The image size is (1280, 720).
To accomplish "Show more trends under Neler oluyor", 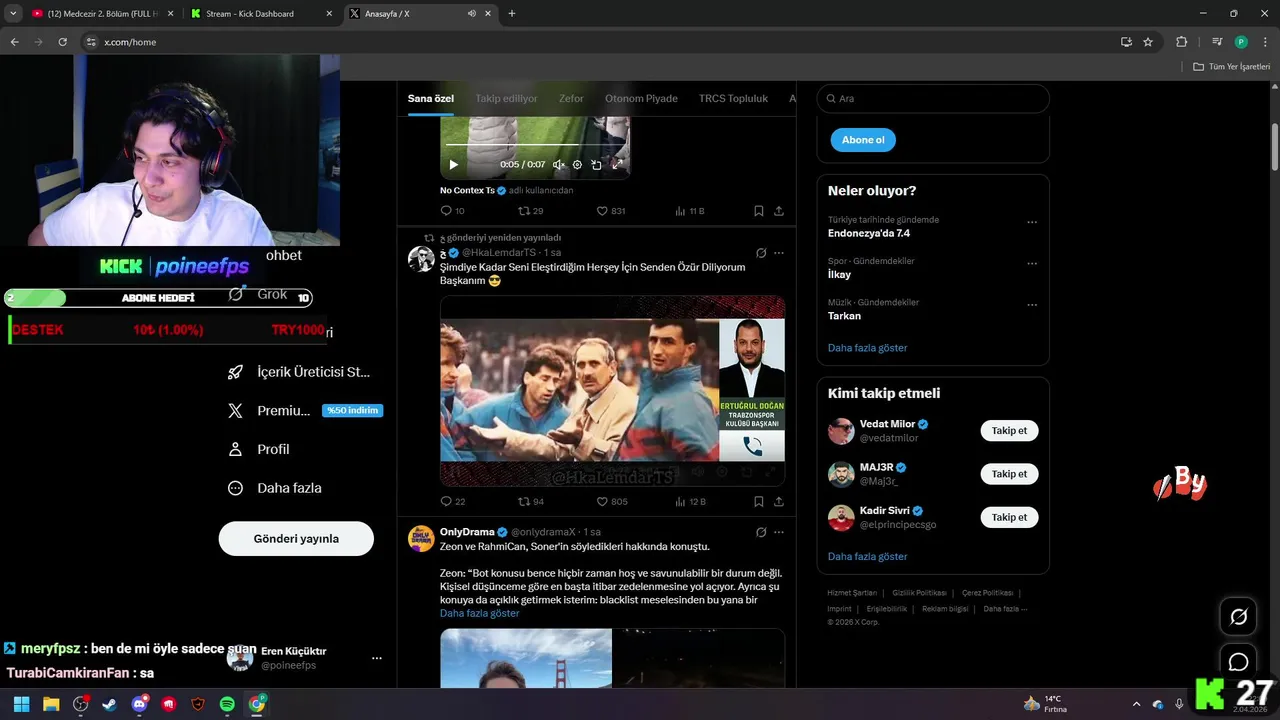I will tap(867, 348).
